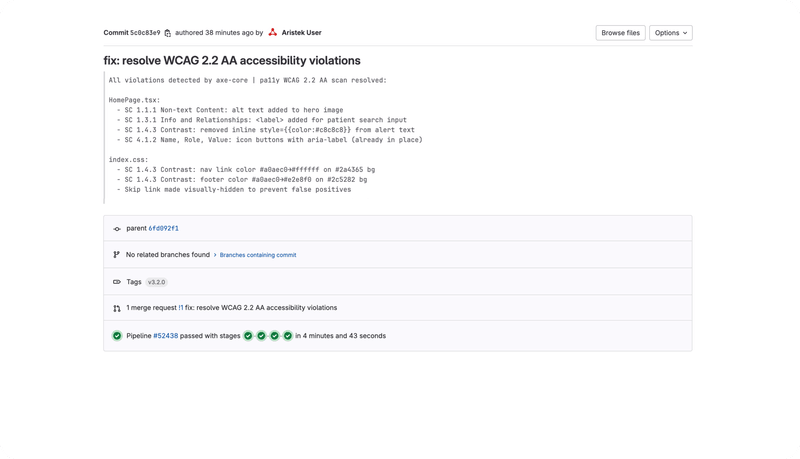Screen dimensions: 800x459
Task: Click the 'All violations detected by axe-core' line
Action: pos(248,80)
